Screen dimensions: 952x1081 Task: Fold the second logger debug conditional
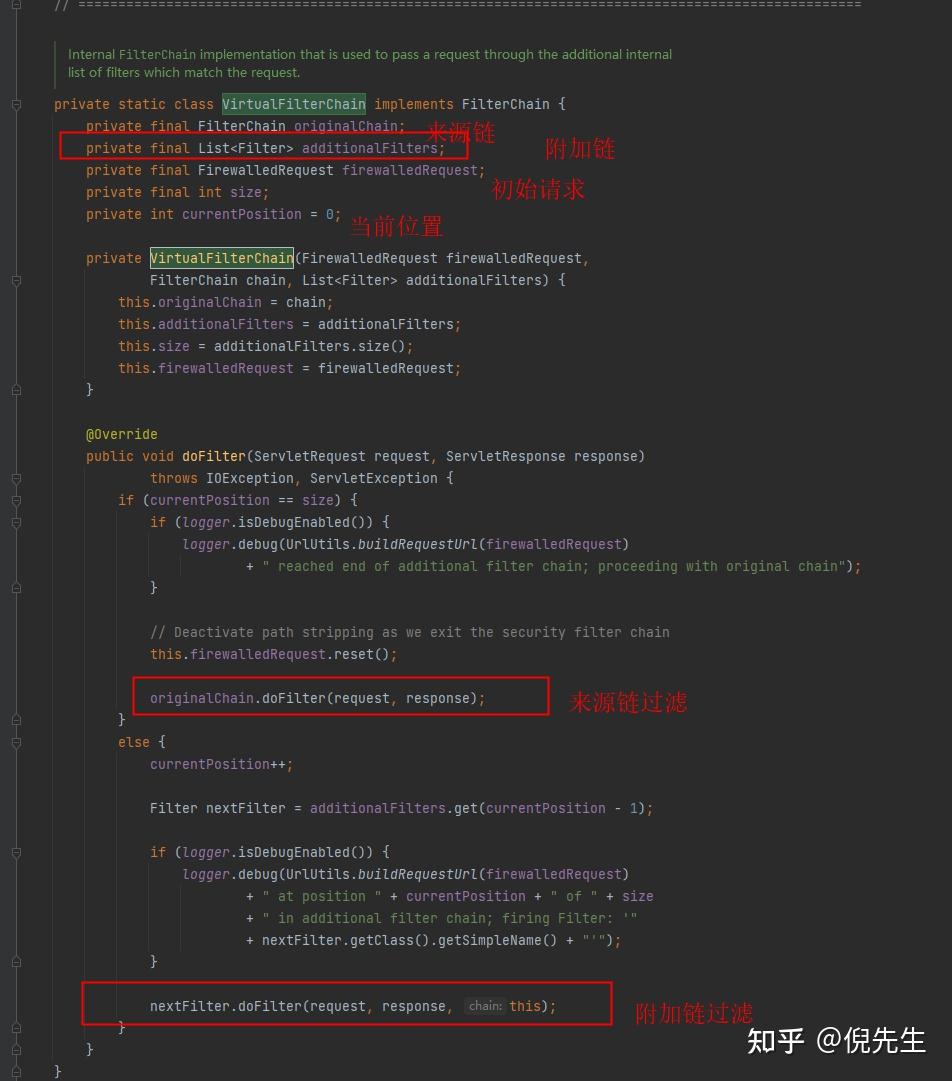pos(15,852)
